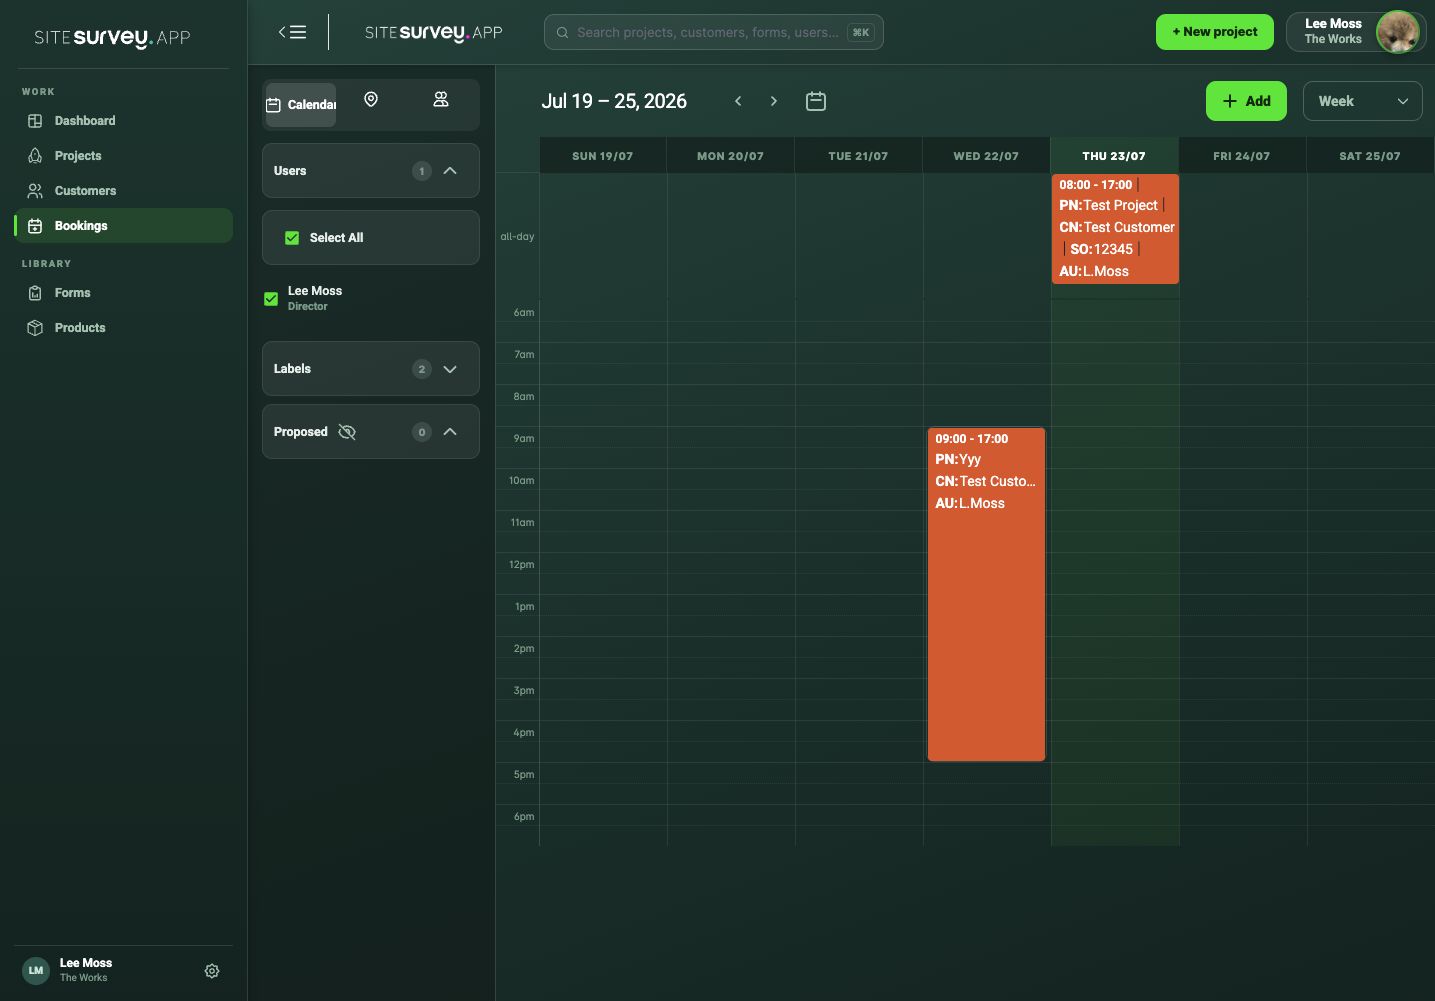This screenshot has width=1435, height=1001.
Task: Click the Customers people icon
Action: (x=35, y=191)
